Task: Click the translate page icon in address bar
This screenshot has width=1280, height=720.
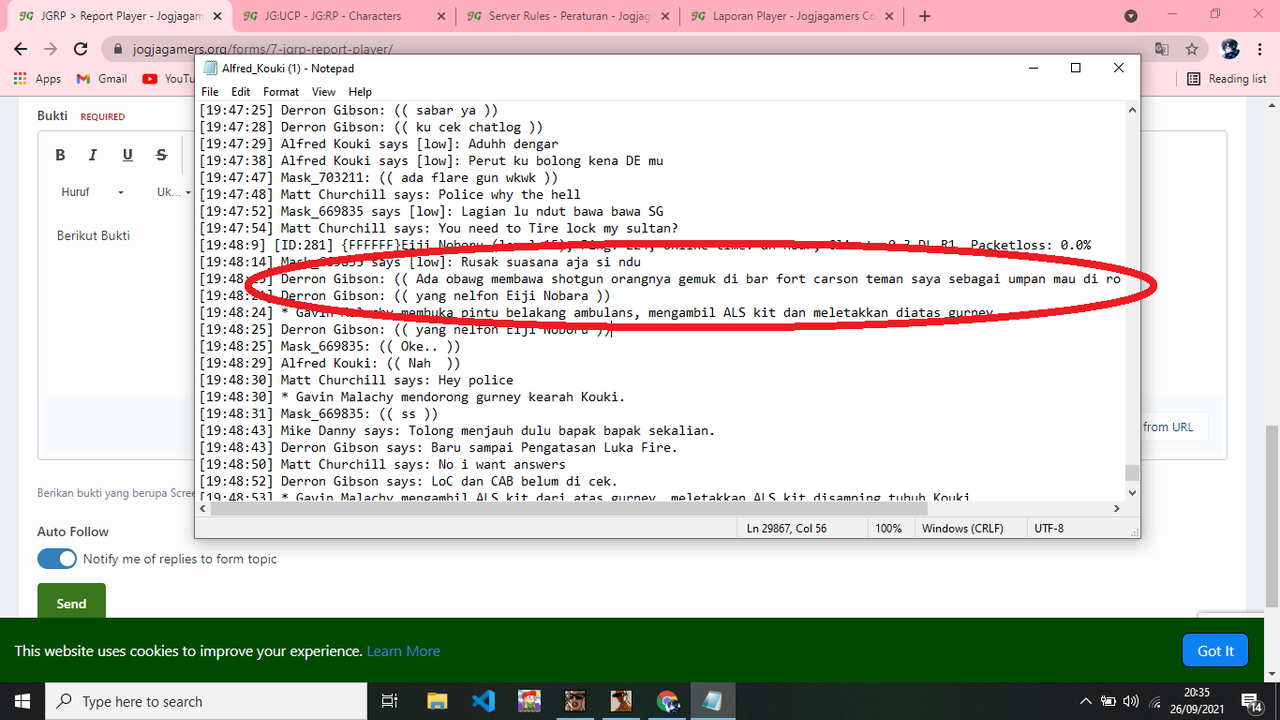Action: tap(1161, 48)
